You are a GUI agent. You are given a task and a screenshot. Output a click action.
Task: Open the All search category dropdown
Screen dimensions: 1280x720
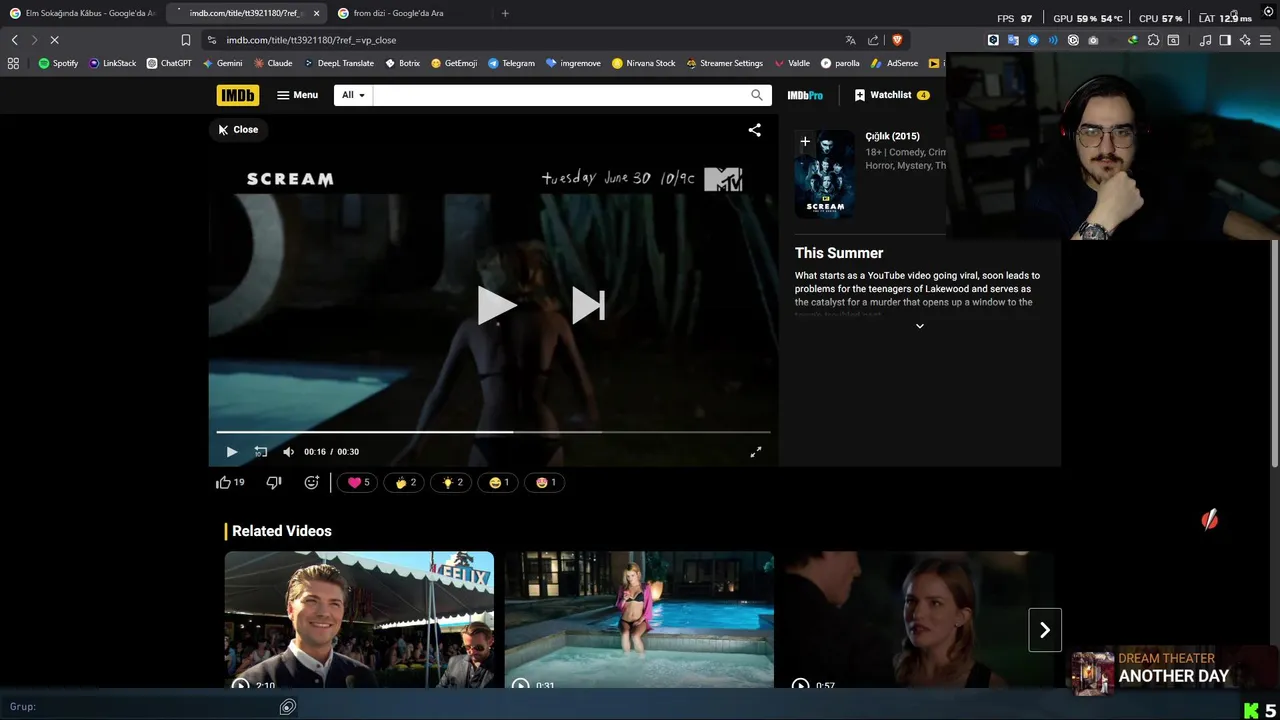[353, 95]
